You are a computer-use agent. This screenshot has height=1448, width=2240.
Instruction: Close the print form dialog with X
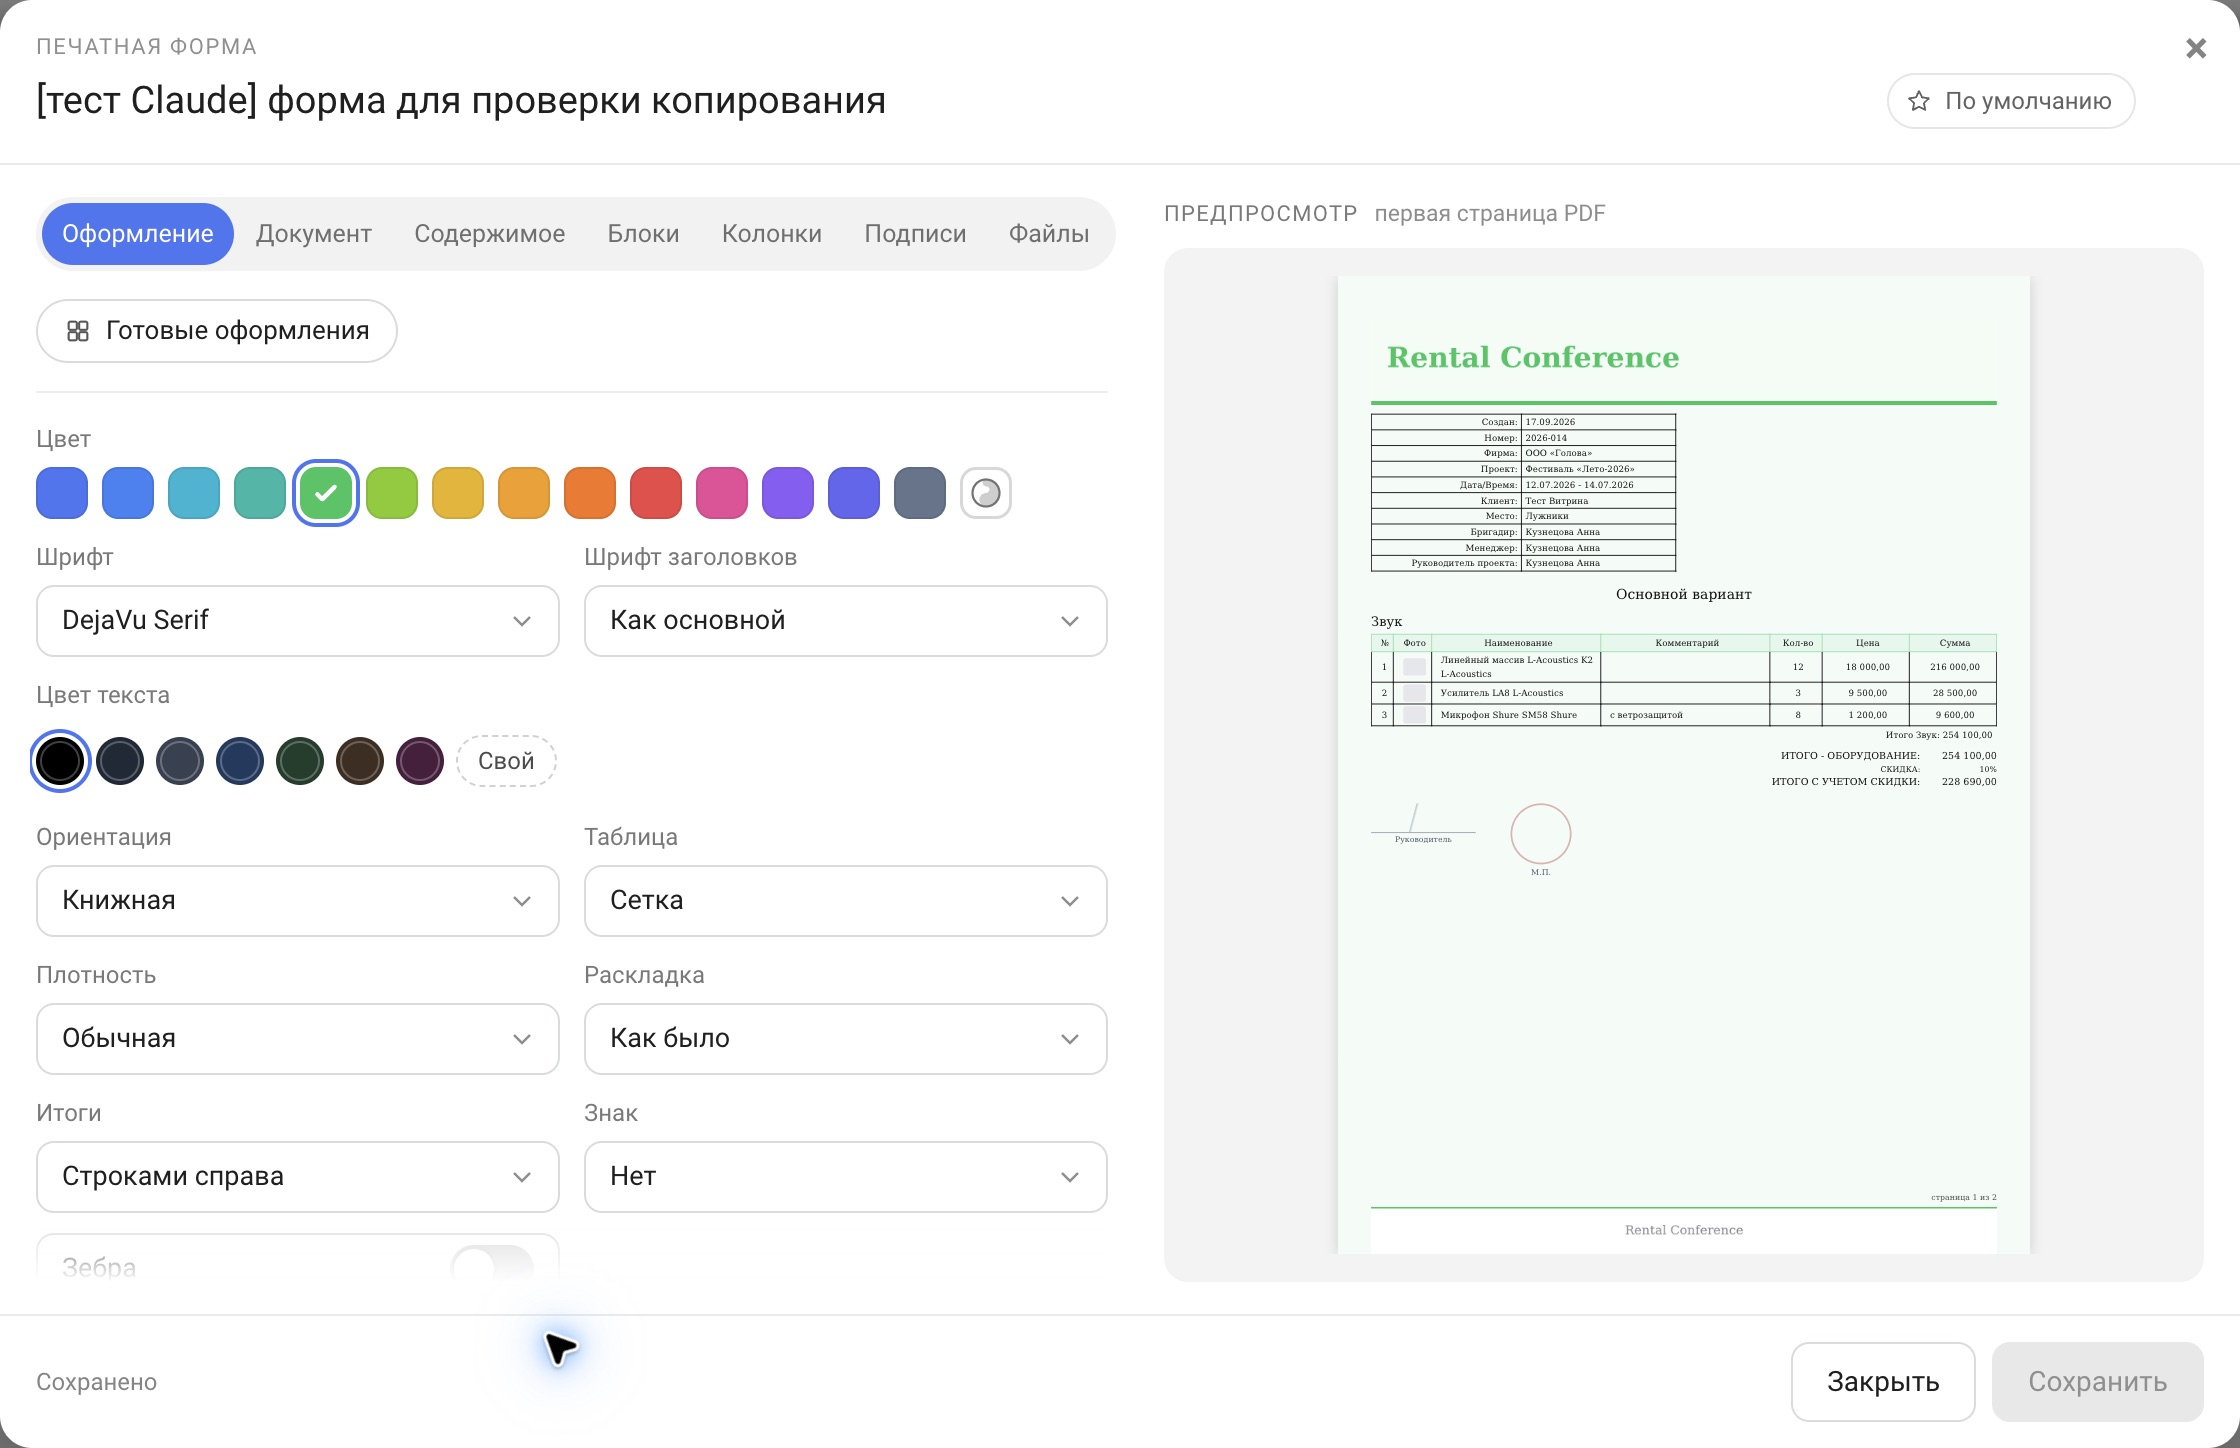coord(2196,48)
